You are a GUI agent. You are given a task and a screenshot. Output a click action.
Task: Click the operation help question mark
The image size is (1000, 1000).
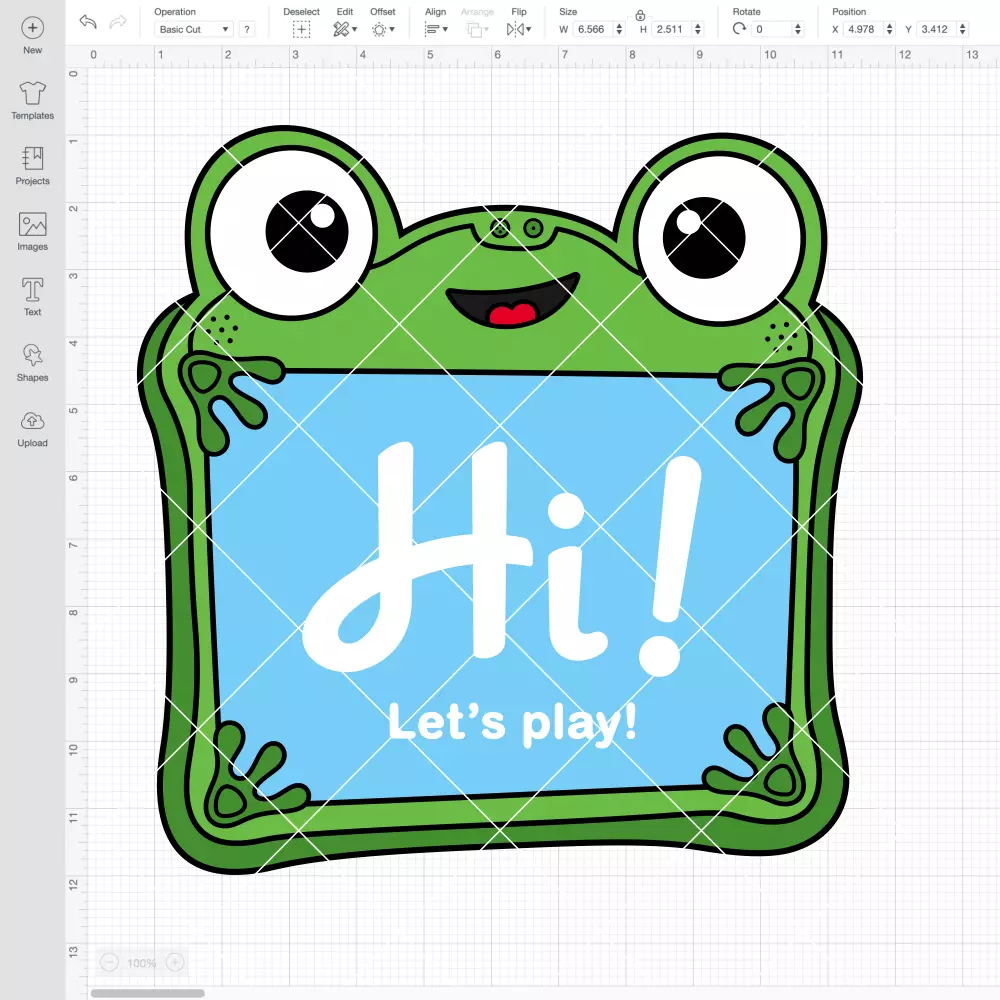click(x=247, y=29)
